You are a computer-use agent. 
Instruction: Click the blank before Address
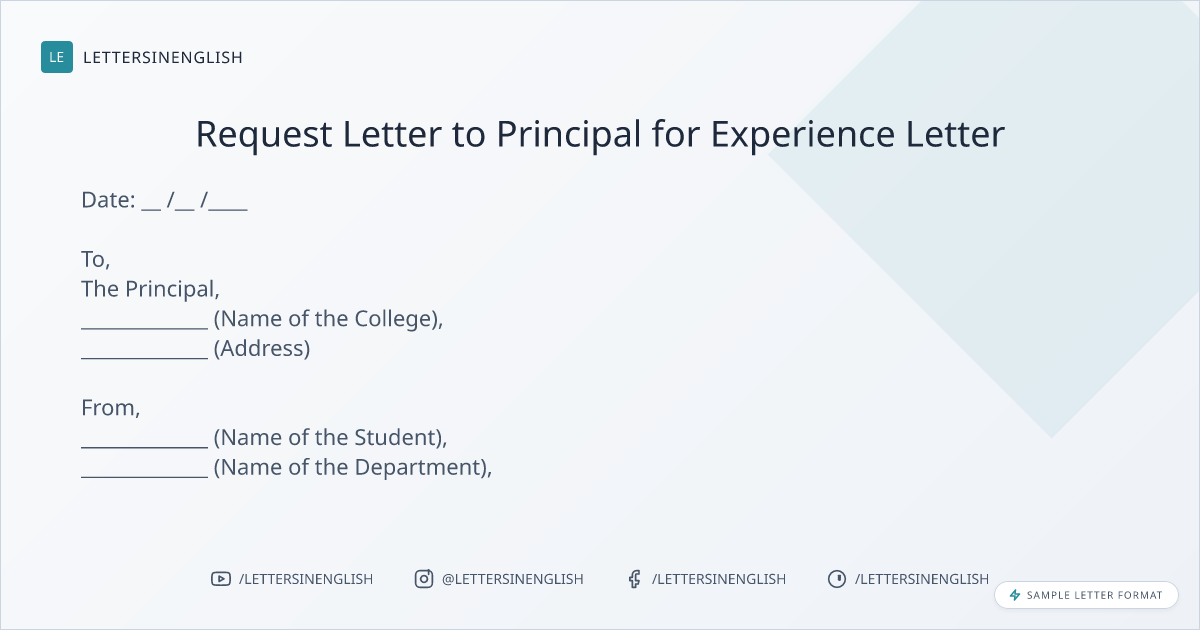click(x=144, y=352)
